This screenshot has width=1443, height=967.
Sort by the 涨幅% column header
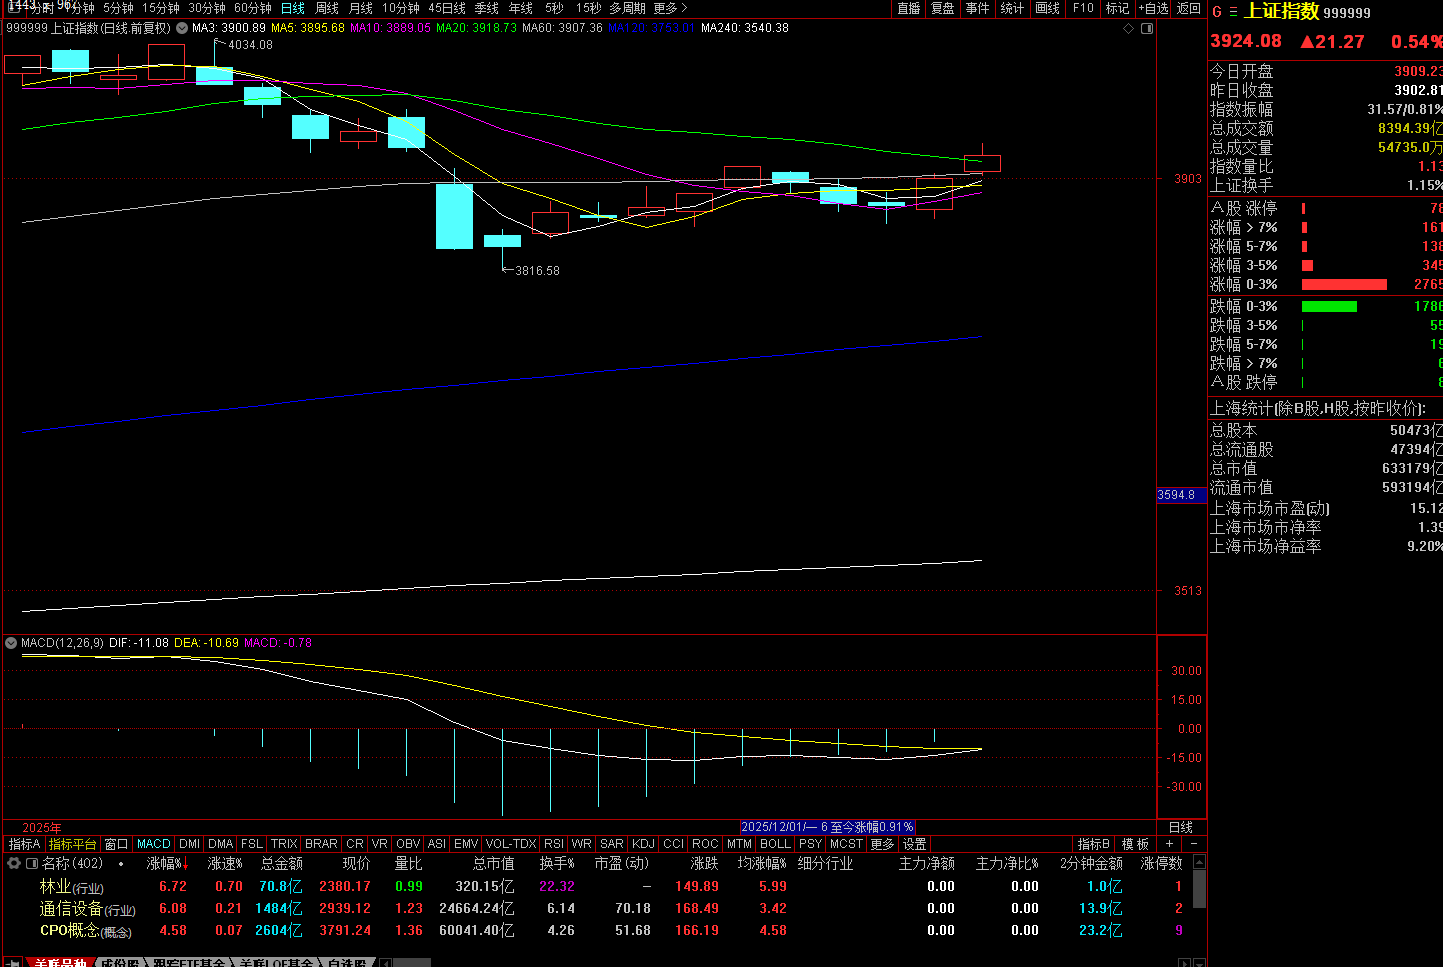[x=167, y=863]
